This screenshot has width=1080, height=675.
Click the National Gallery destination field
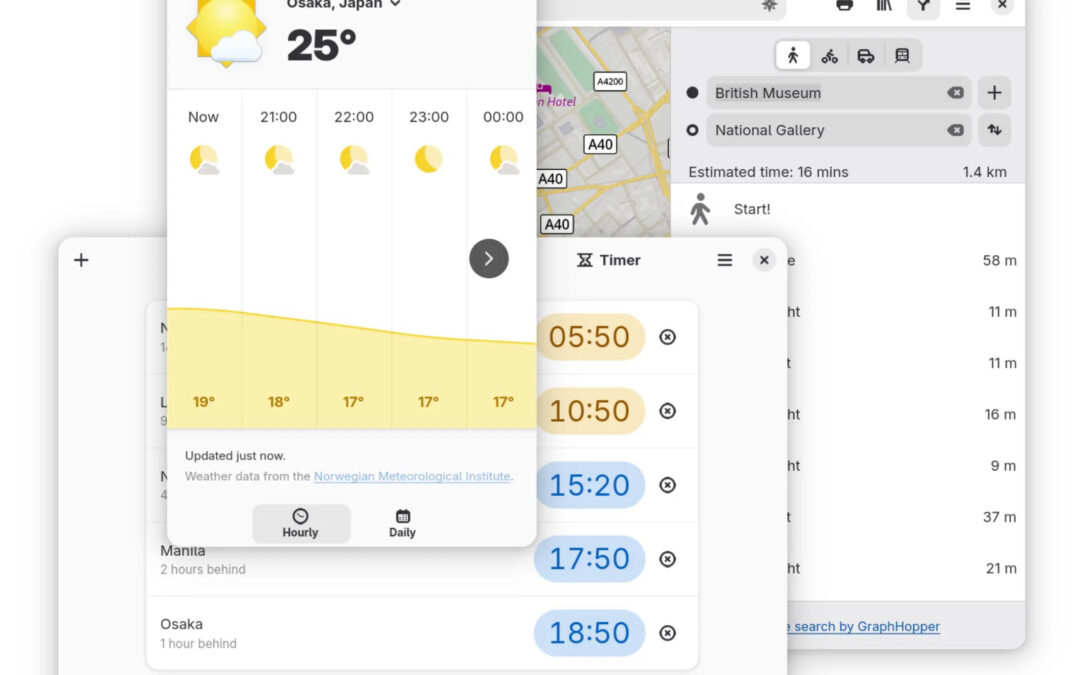(x=838, y=130)
